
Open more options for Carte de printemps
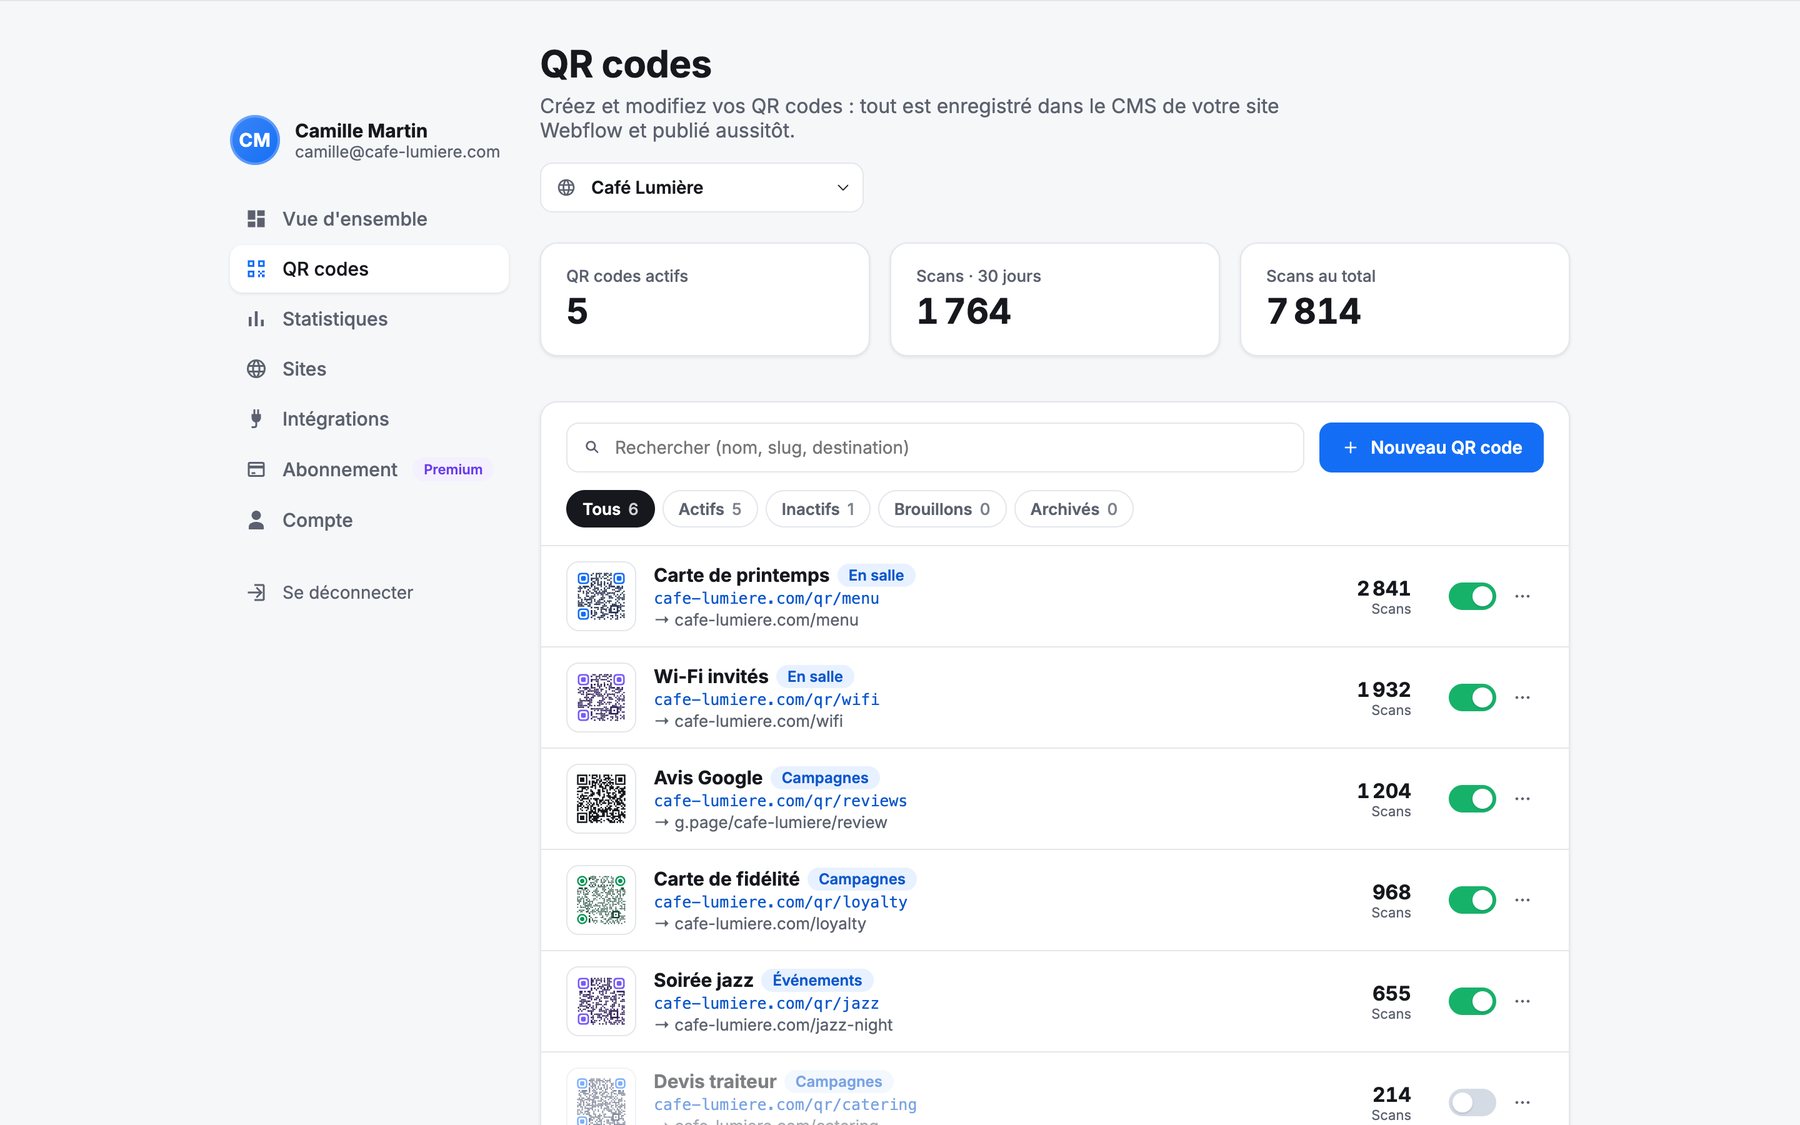(x=1522, y=596)
